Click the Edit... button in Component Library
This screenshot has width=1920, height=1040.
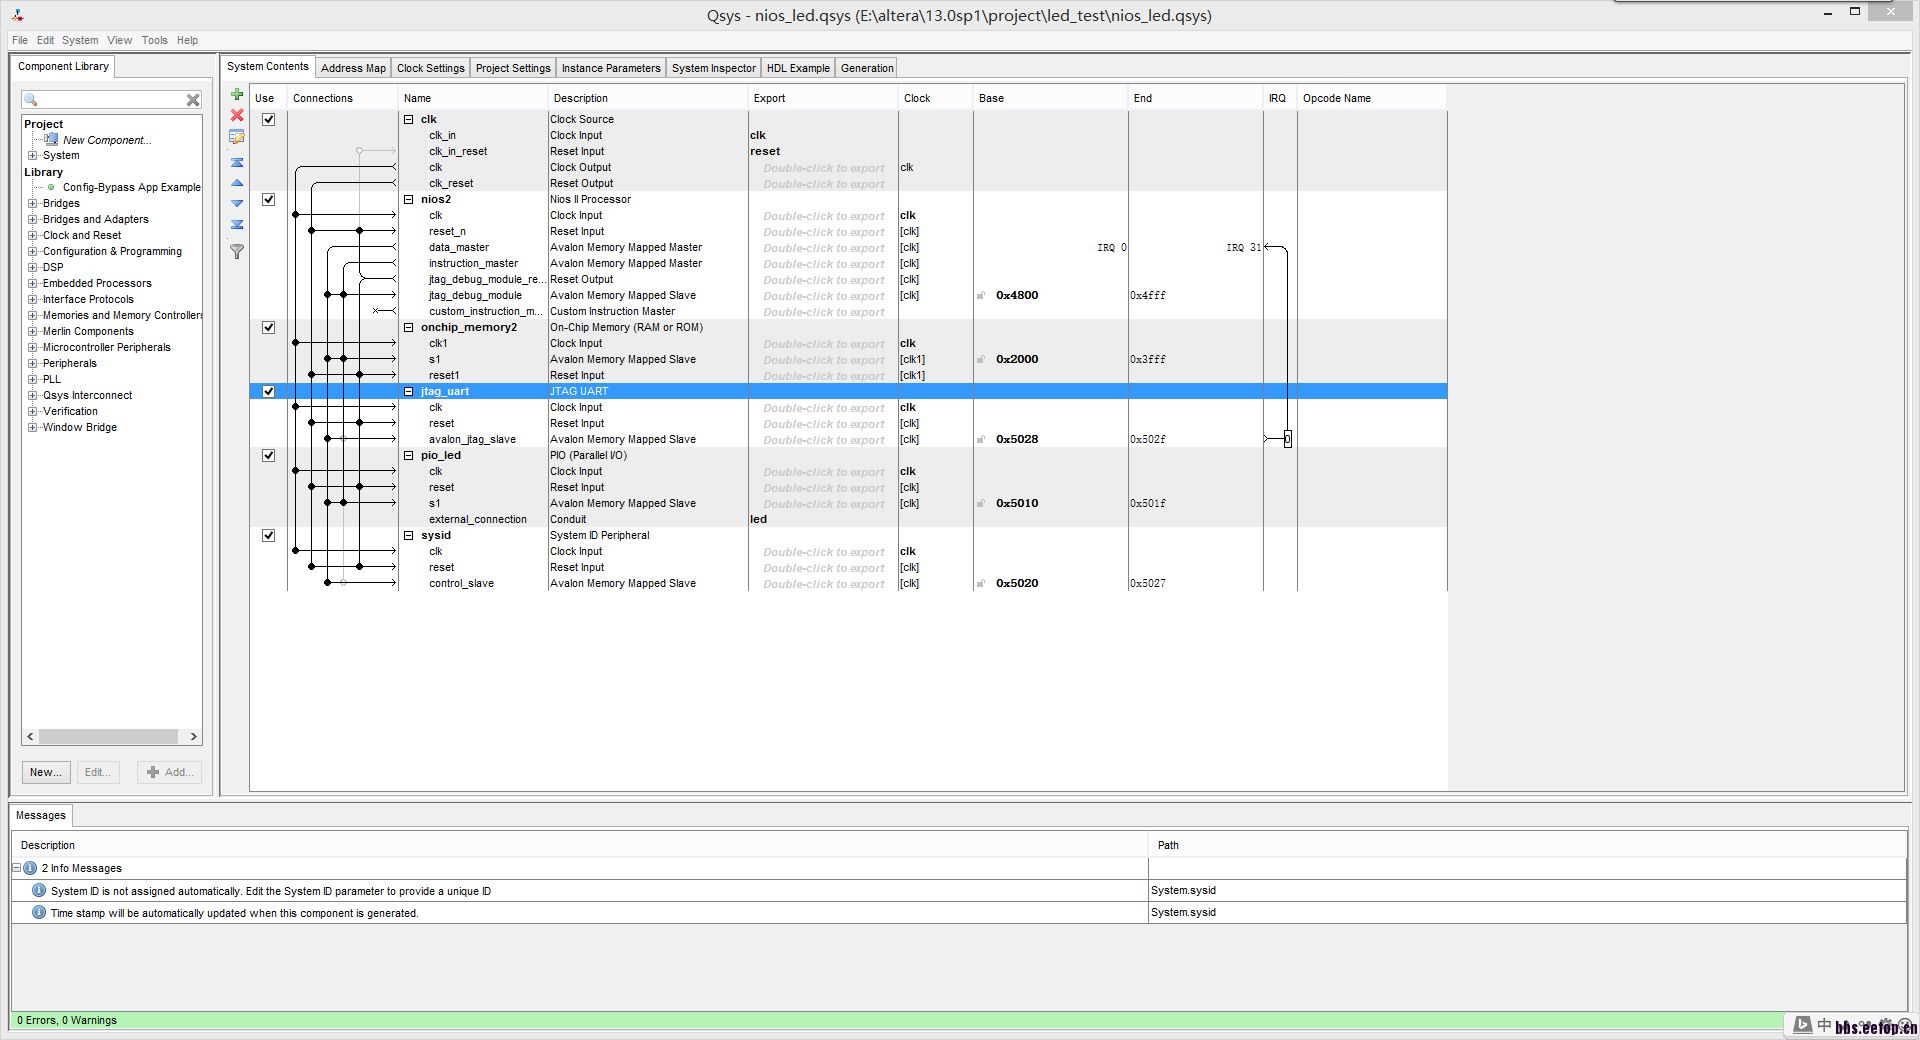(x=97, y=772)
